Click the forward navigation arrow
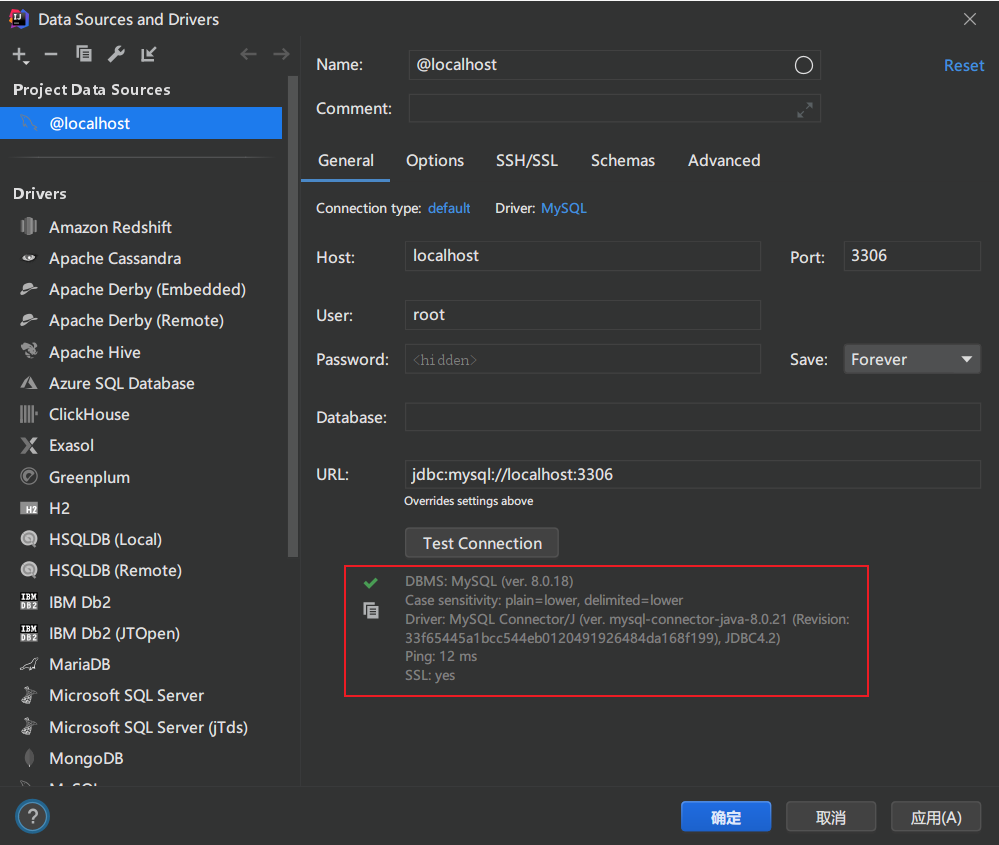Viewport: 999px width, 845px height. tap(278, 54)
